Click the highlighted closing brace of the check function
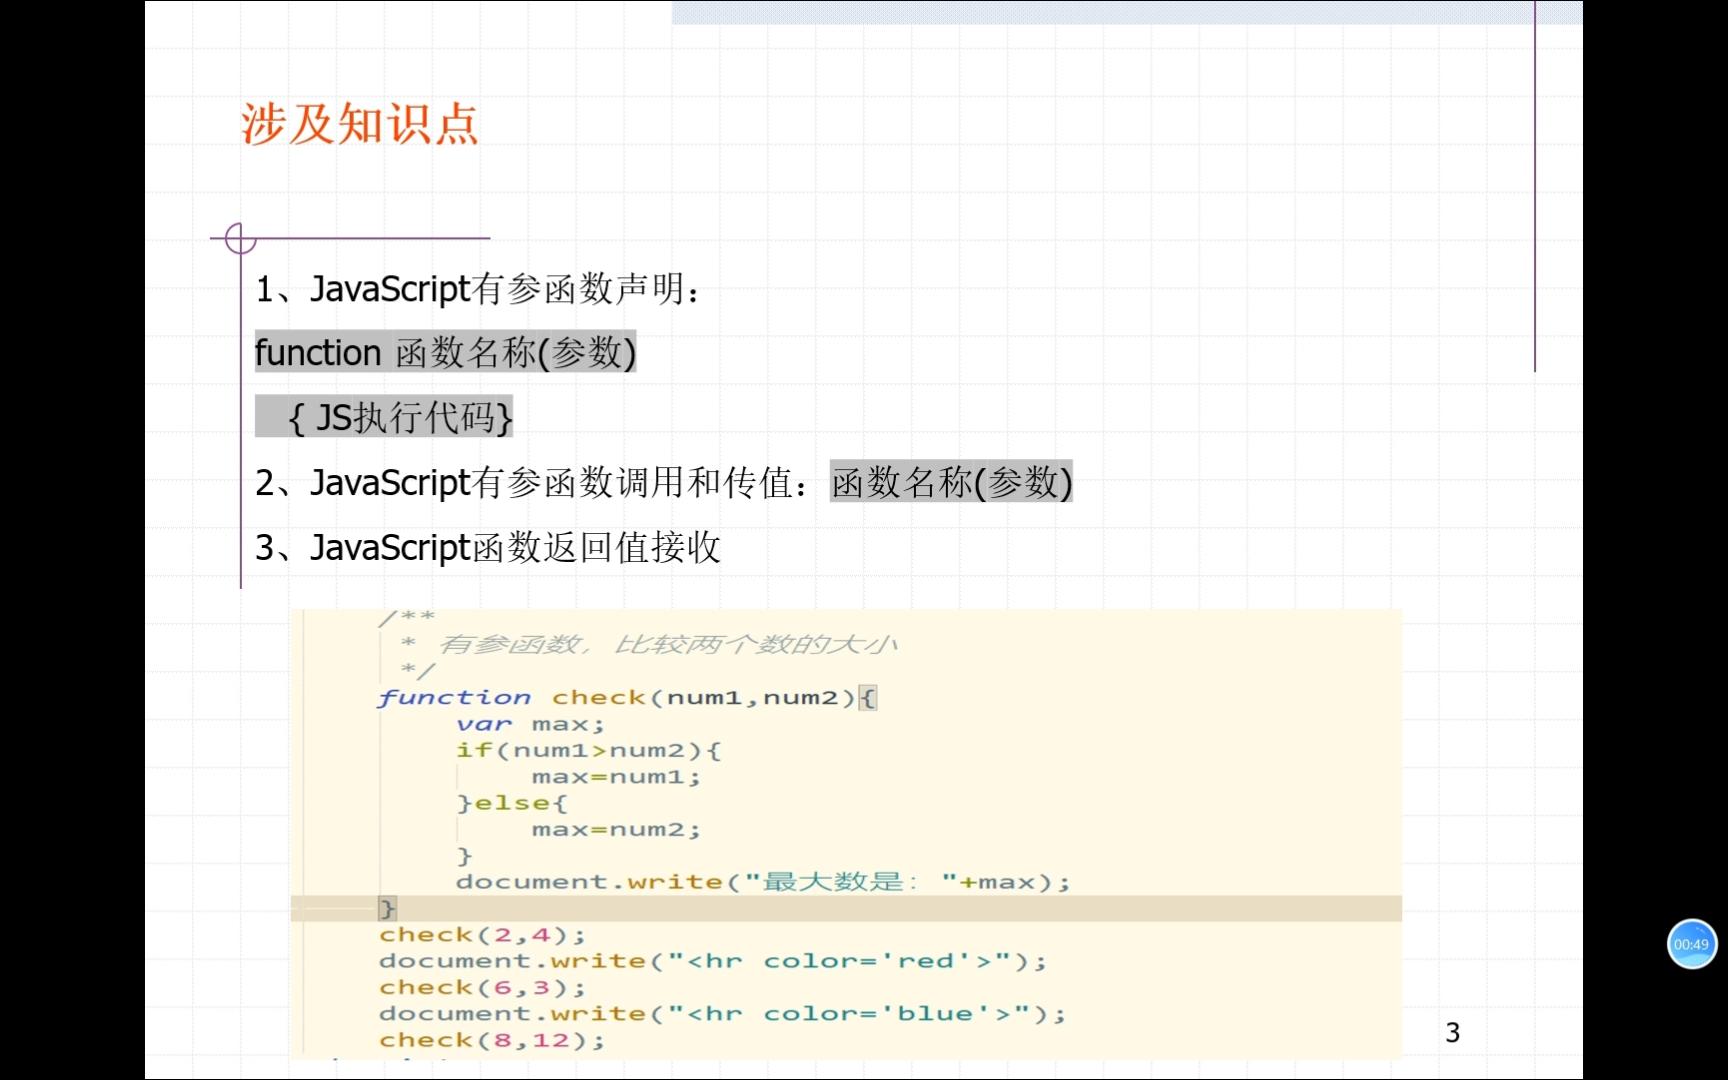This screenshot has width=1728, height=1080. click(x=387, y=908)
